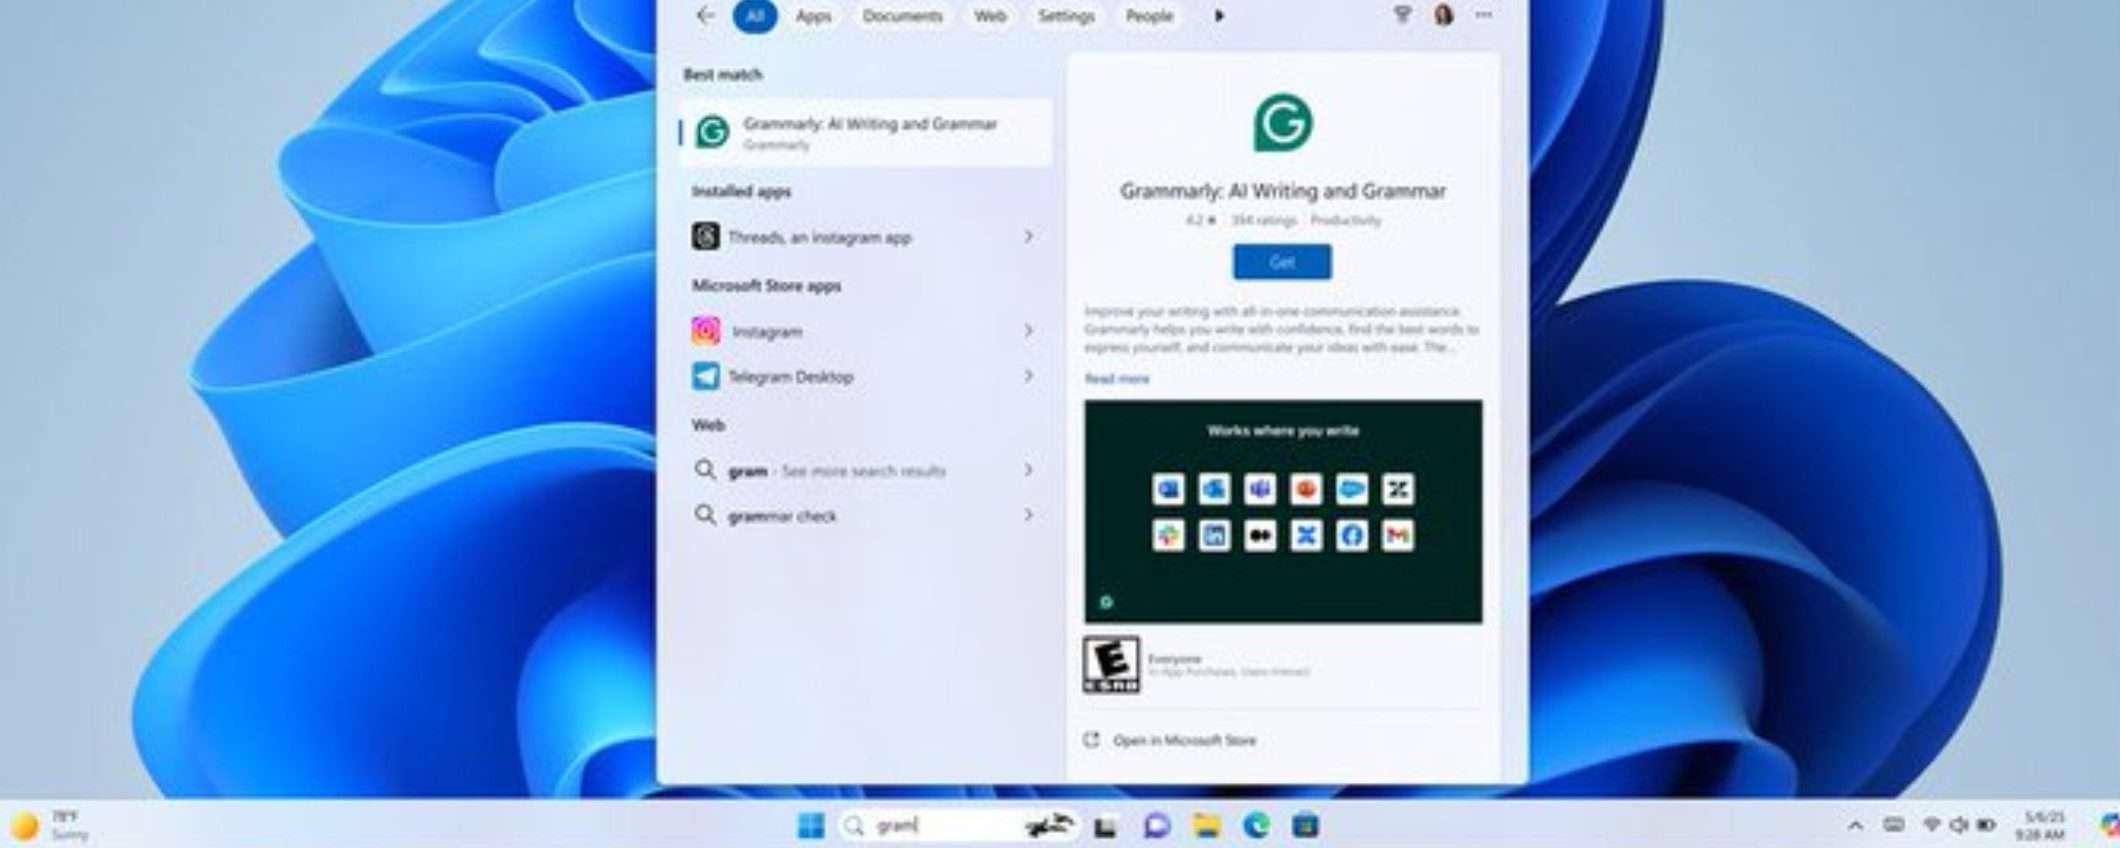2120x848 pixels.
Task: Open the Chat app on the taskbar
Action: coord(1157,826)
